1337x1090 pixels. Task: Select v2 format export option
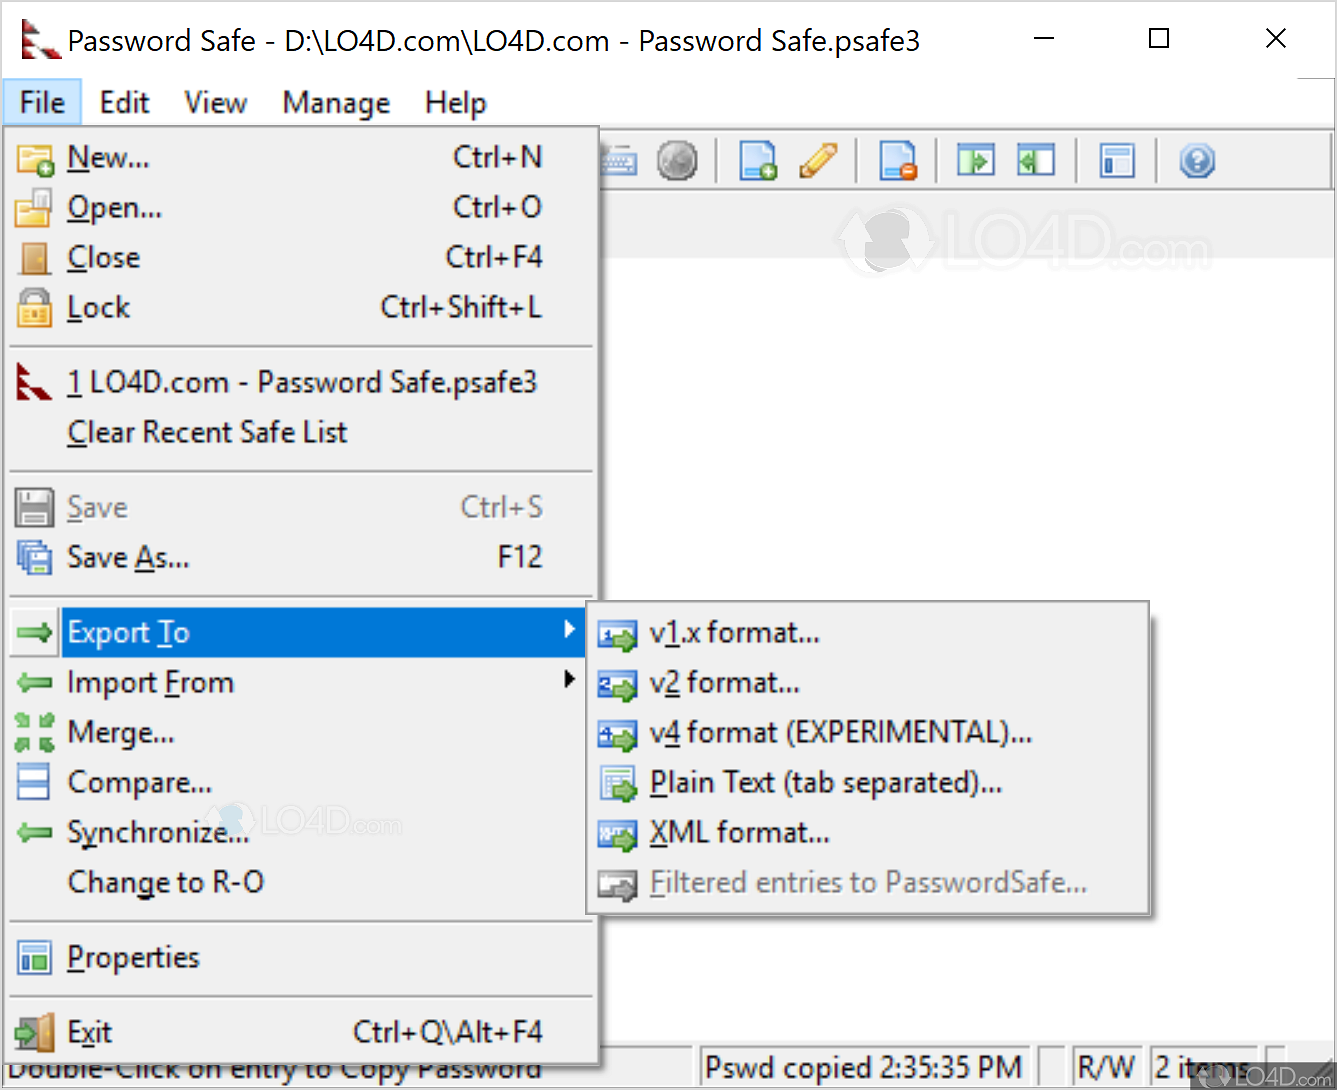[724, 682]
